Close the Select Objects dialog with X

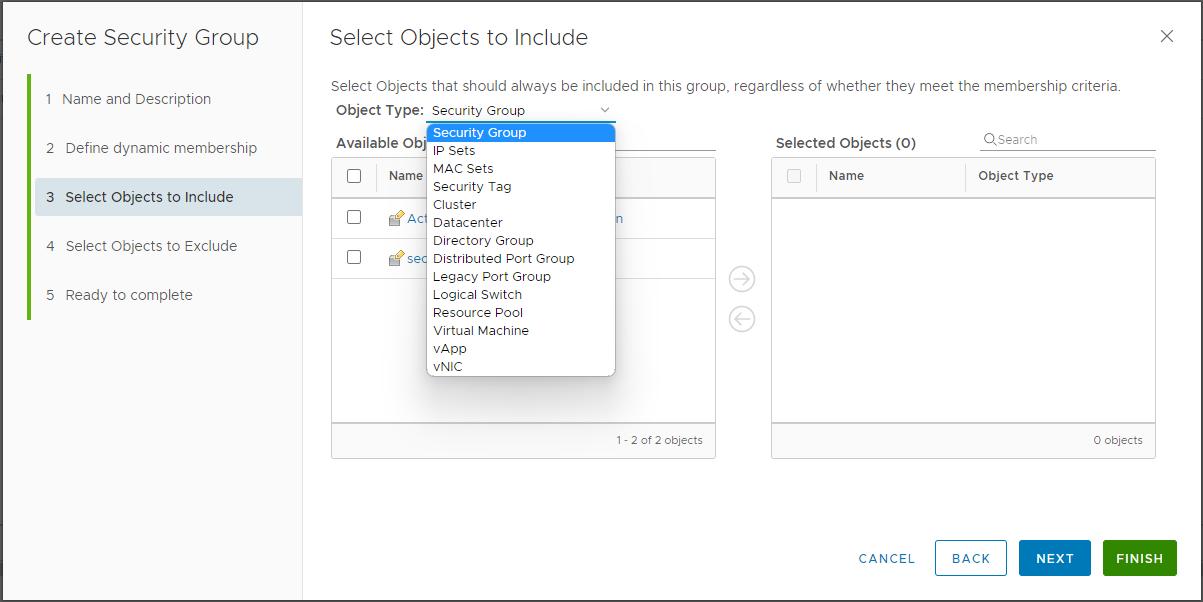[x=1166, y=36]
